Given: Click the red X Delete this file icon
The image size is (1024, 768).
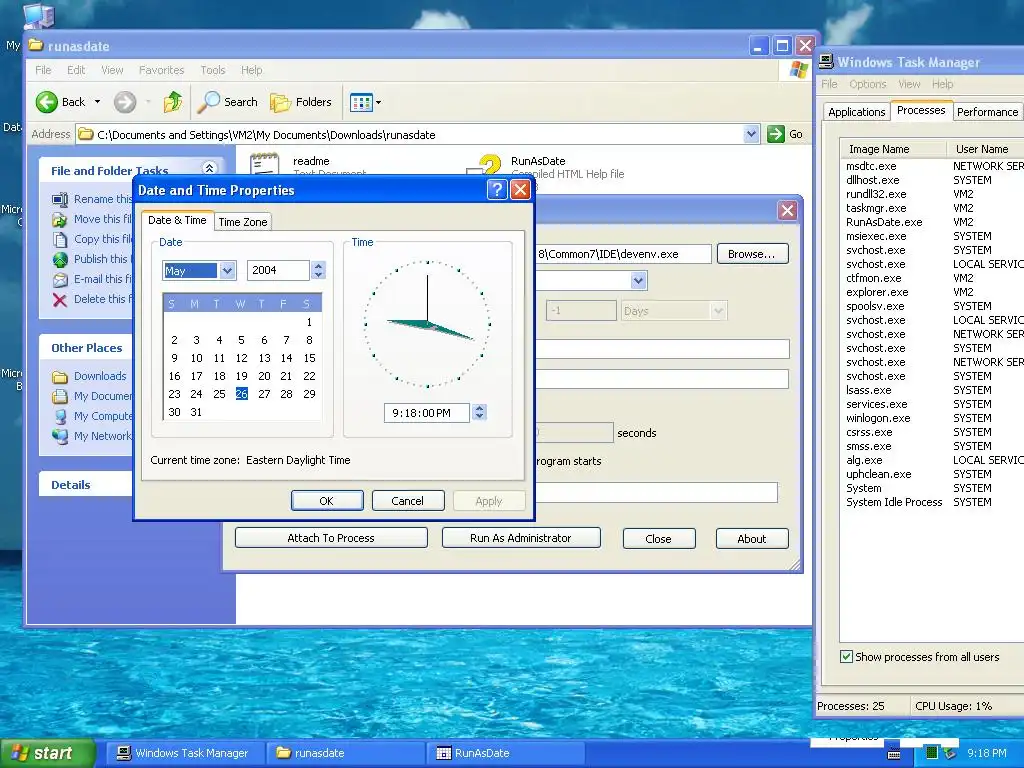Looking at the screenshot, I should 60,300.
